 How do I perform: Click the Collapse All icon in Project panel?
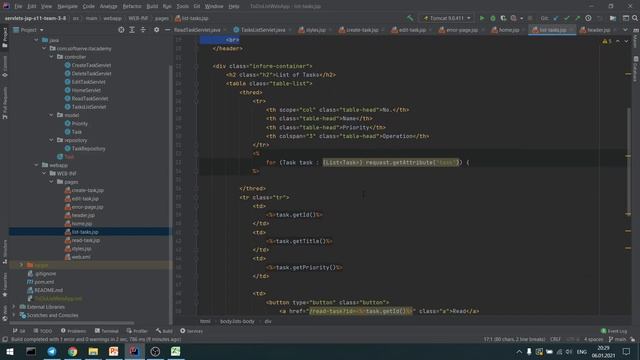pos(143,30)
